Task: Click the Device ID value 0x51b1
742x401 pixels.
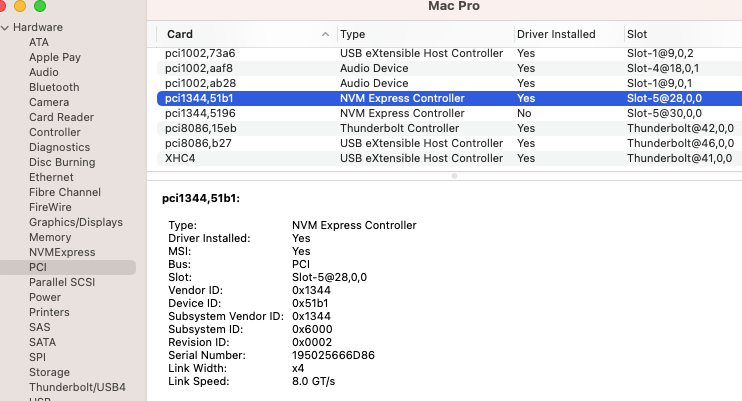Action: coord(310,303)
